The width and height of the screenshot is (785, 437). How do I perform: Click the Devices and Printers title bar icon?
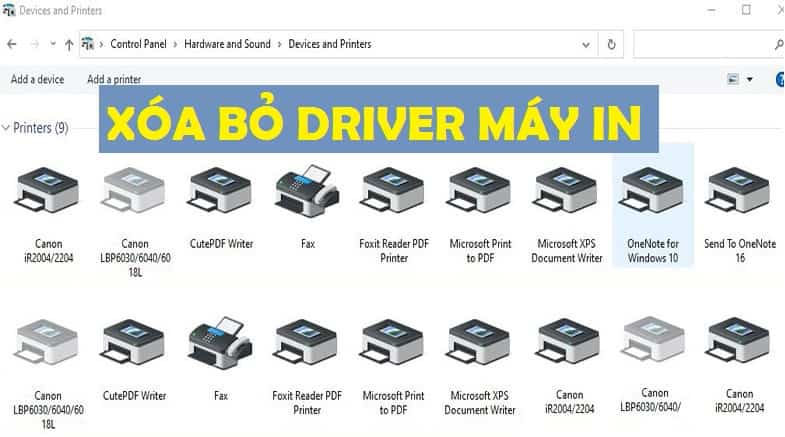(x=9, y=10)
